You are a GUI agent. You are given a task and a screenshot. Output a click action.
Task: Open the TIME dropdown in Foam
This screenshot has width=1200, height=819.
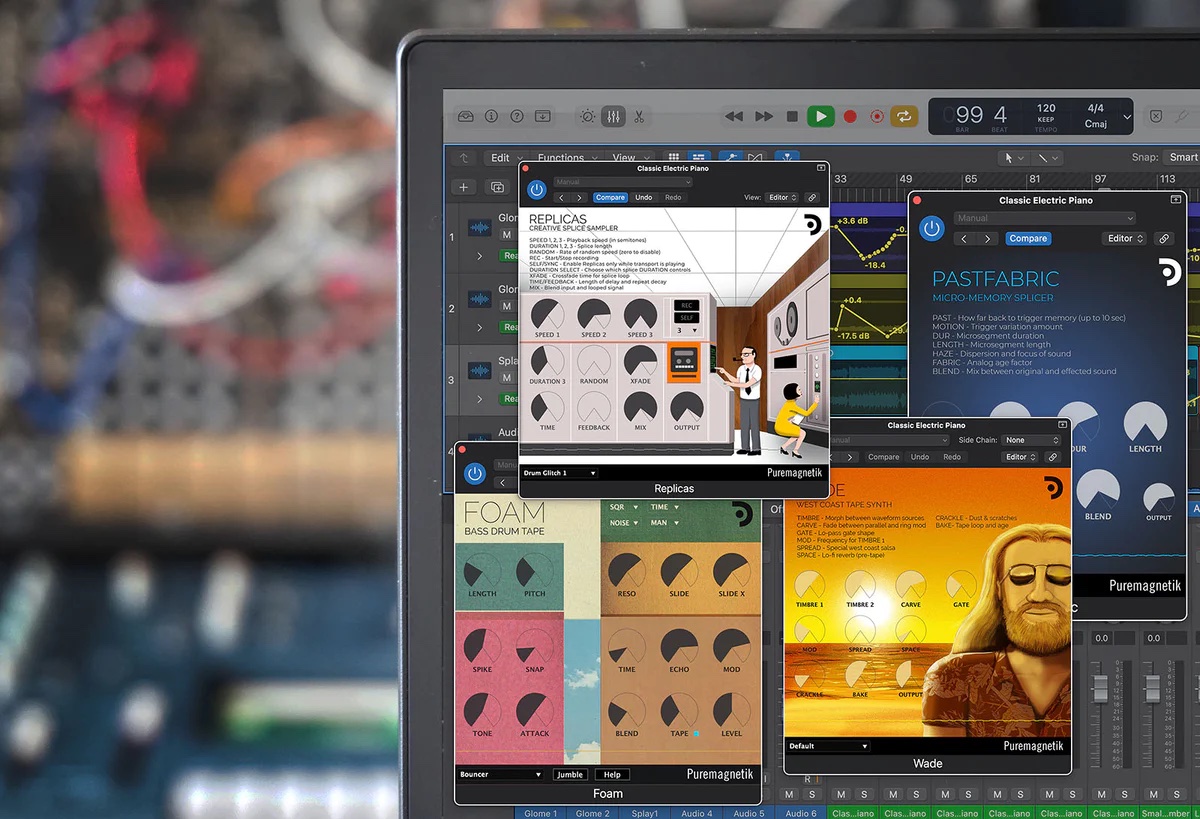[x=664, y=508]
